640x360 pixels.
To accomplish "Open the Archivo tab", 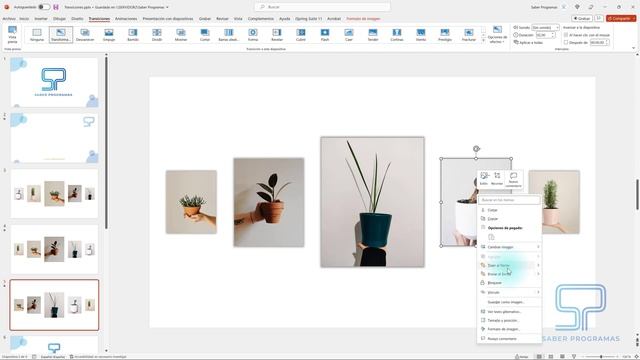I will pos(9,19).
